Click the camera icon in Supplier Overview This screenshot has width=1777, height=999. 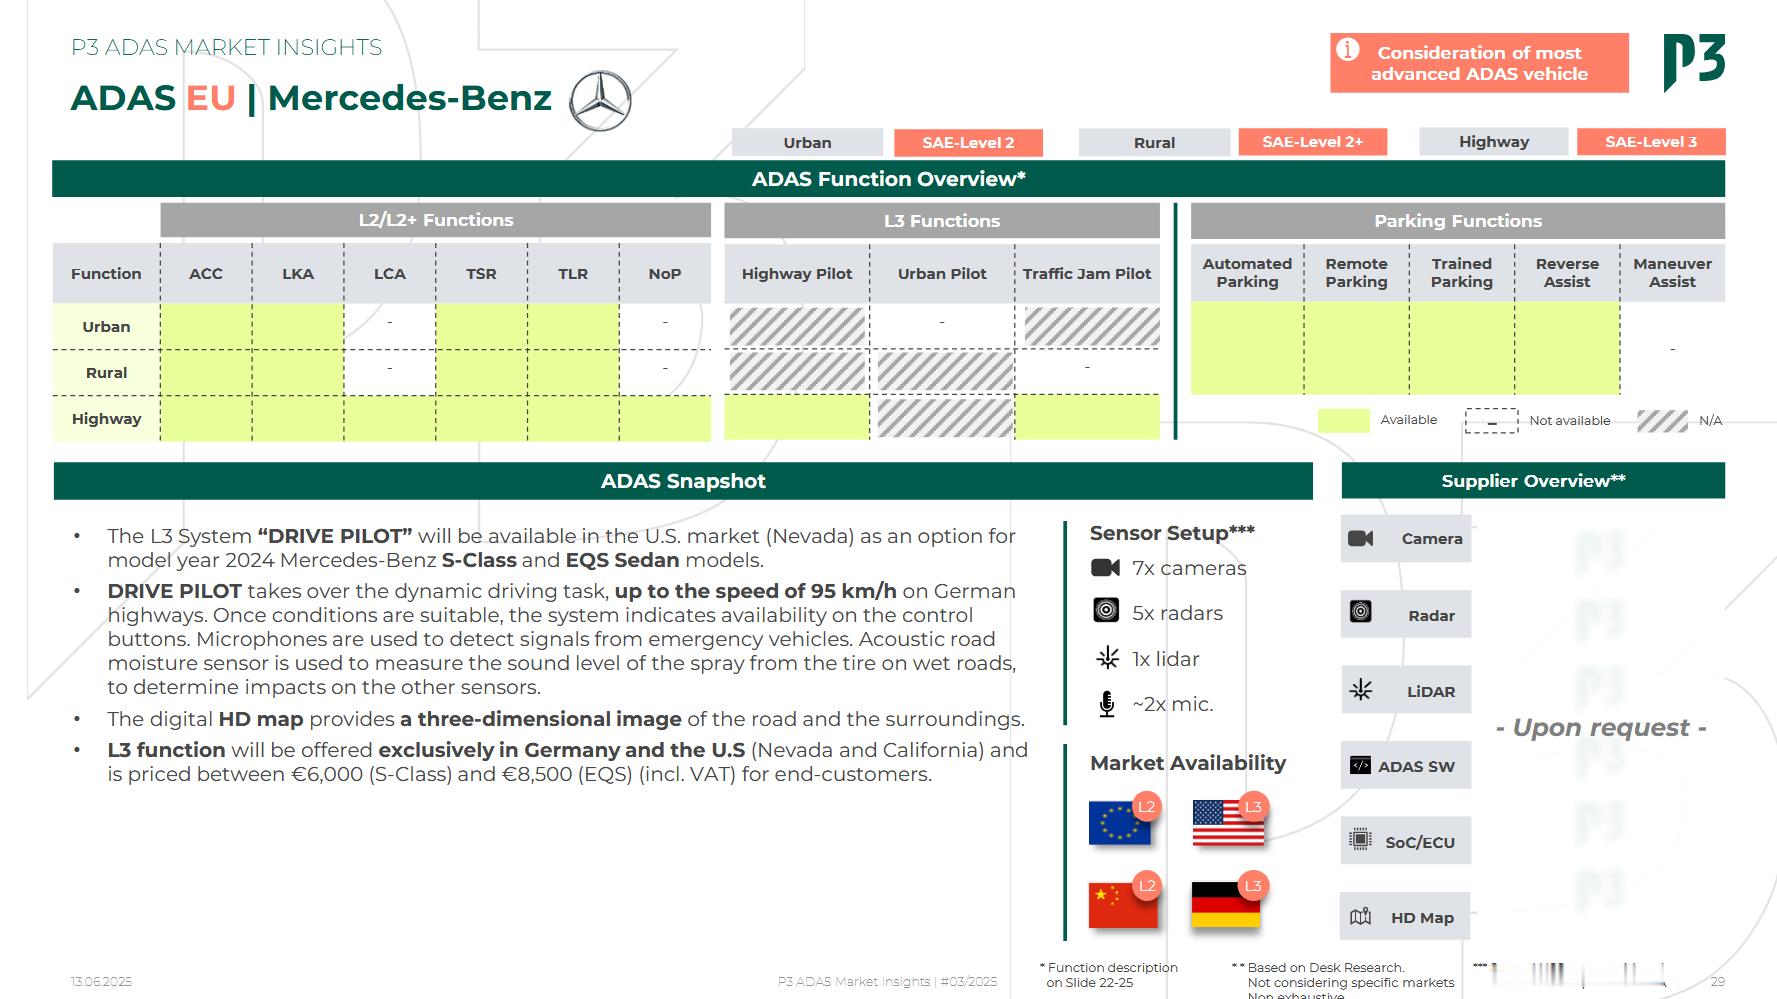click(x=1361, y=538)
